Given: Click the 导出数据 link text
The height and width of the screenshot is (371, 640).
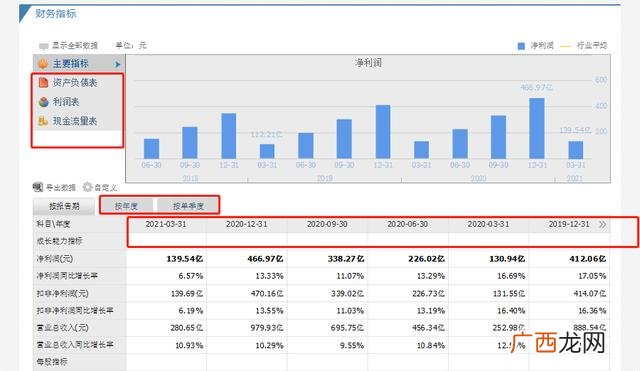Looking at the screenshot, I should click(60, 188).
